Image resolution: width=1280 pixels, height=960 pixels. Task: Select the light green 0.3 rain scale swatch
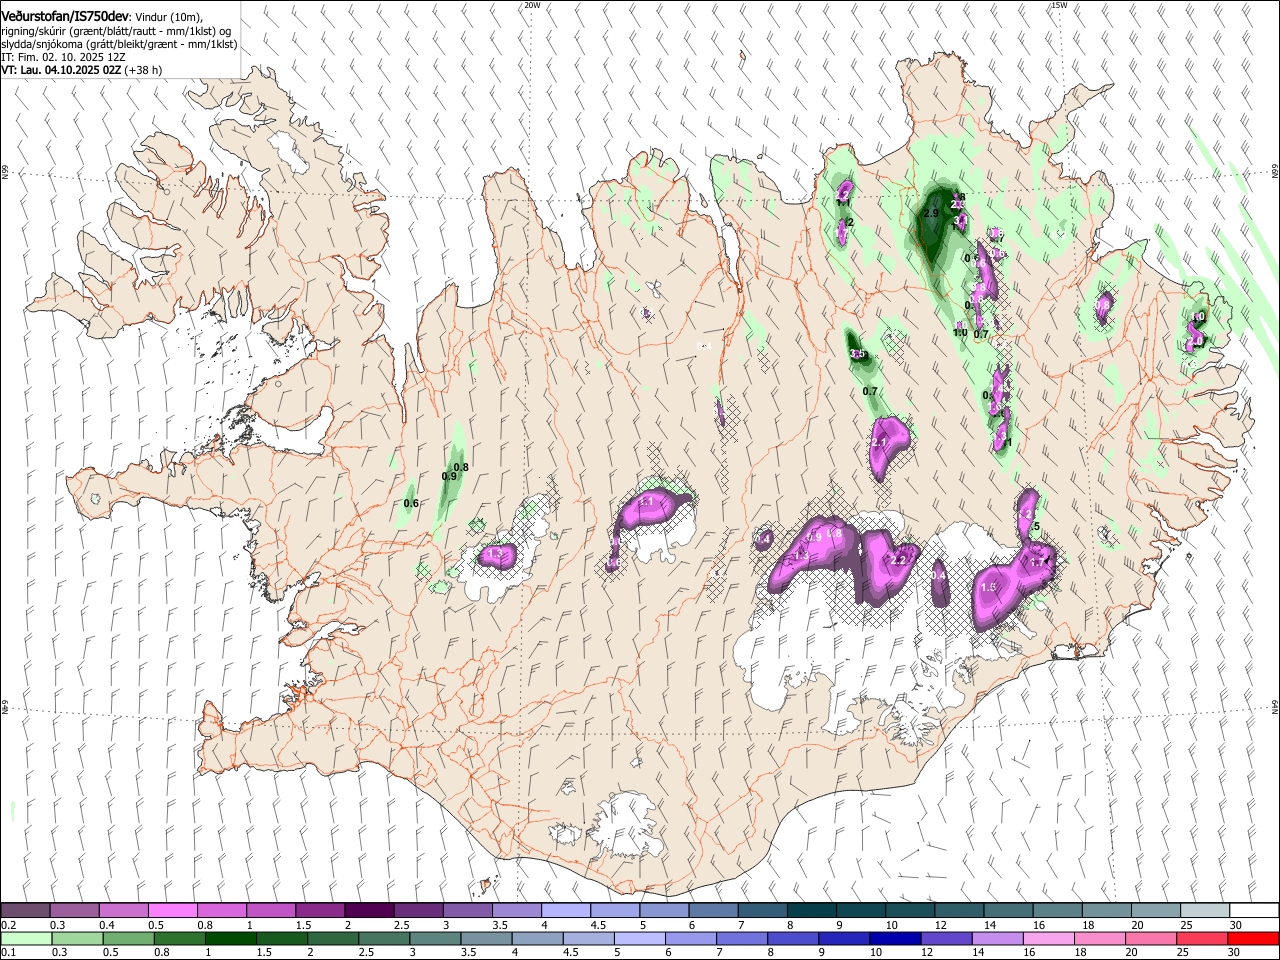(76, 937)
